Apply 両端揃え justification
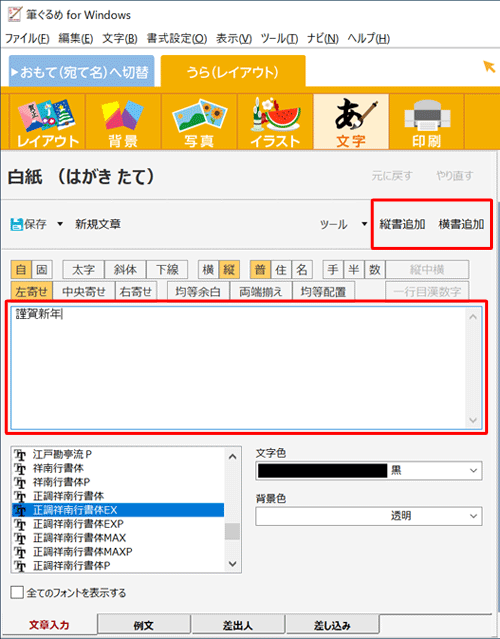This screenshot has width=500, height=639. [x=261, y=291]
